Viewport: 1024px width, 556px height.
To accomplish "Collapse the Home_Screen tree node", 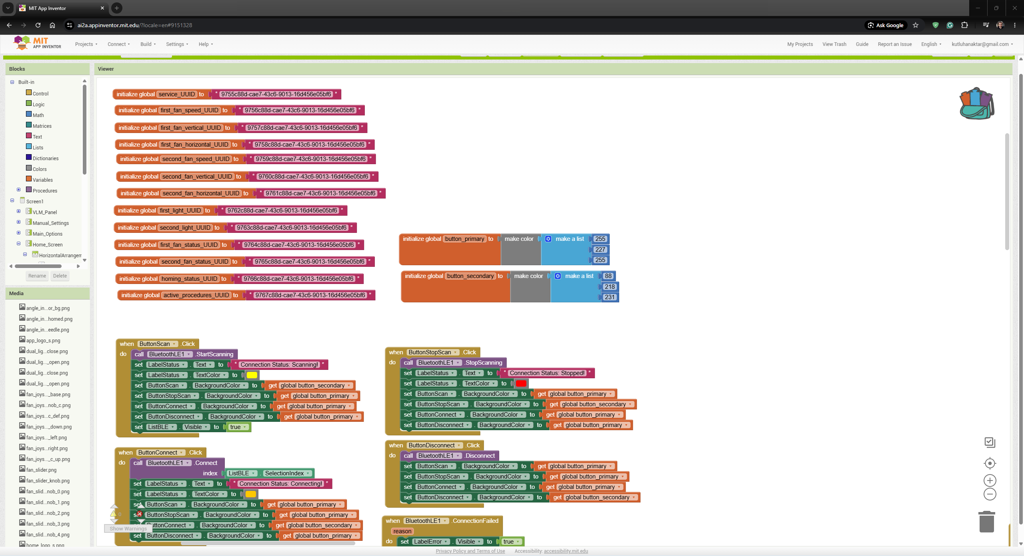I will [x=18, y=244].
